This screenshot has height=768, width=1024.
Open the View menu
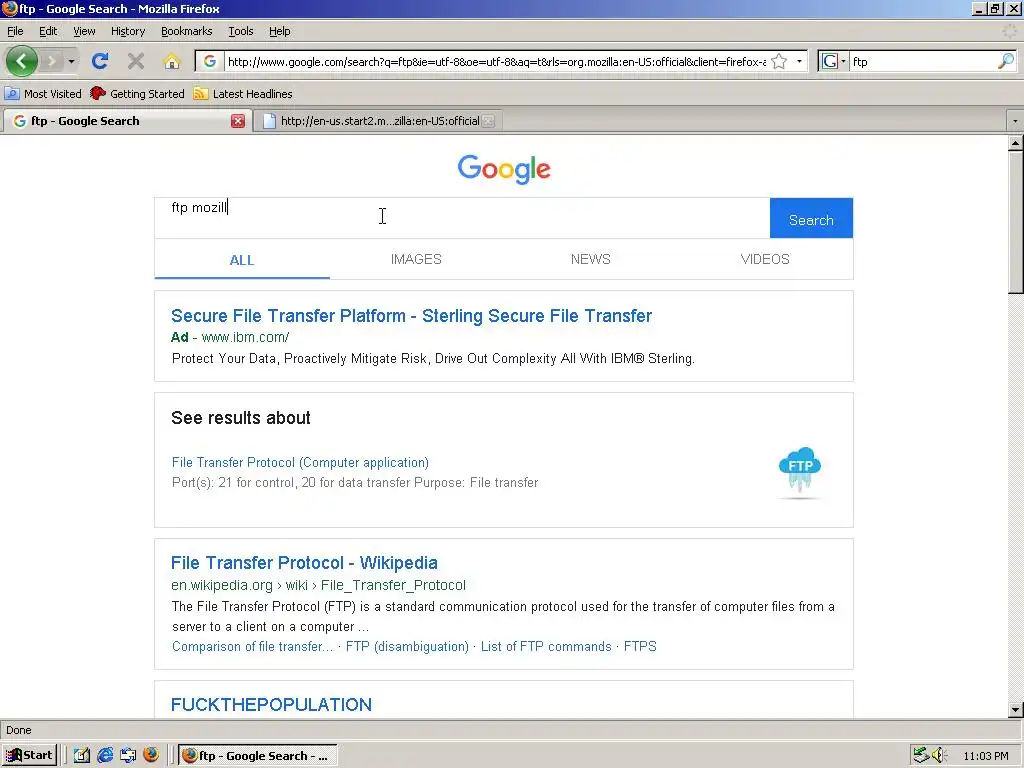coord(84,31)
